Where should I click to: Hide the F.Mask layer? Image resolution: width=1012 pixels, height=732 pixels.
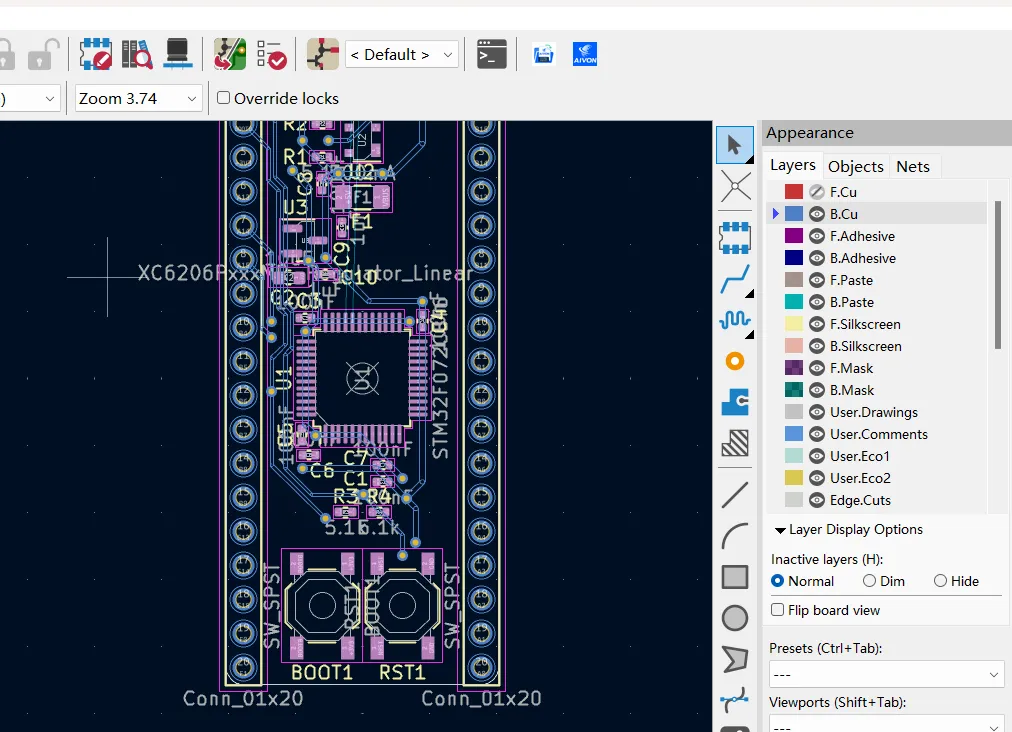point(816,368)
